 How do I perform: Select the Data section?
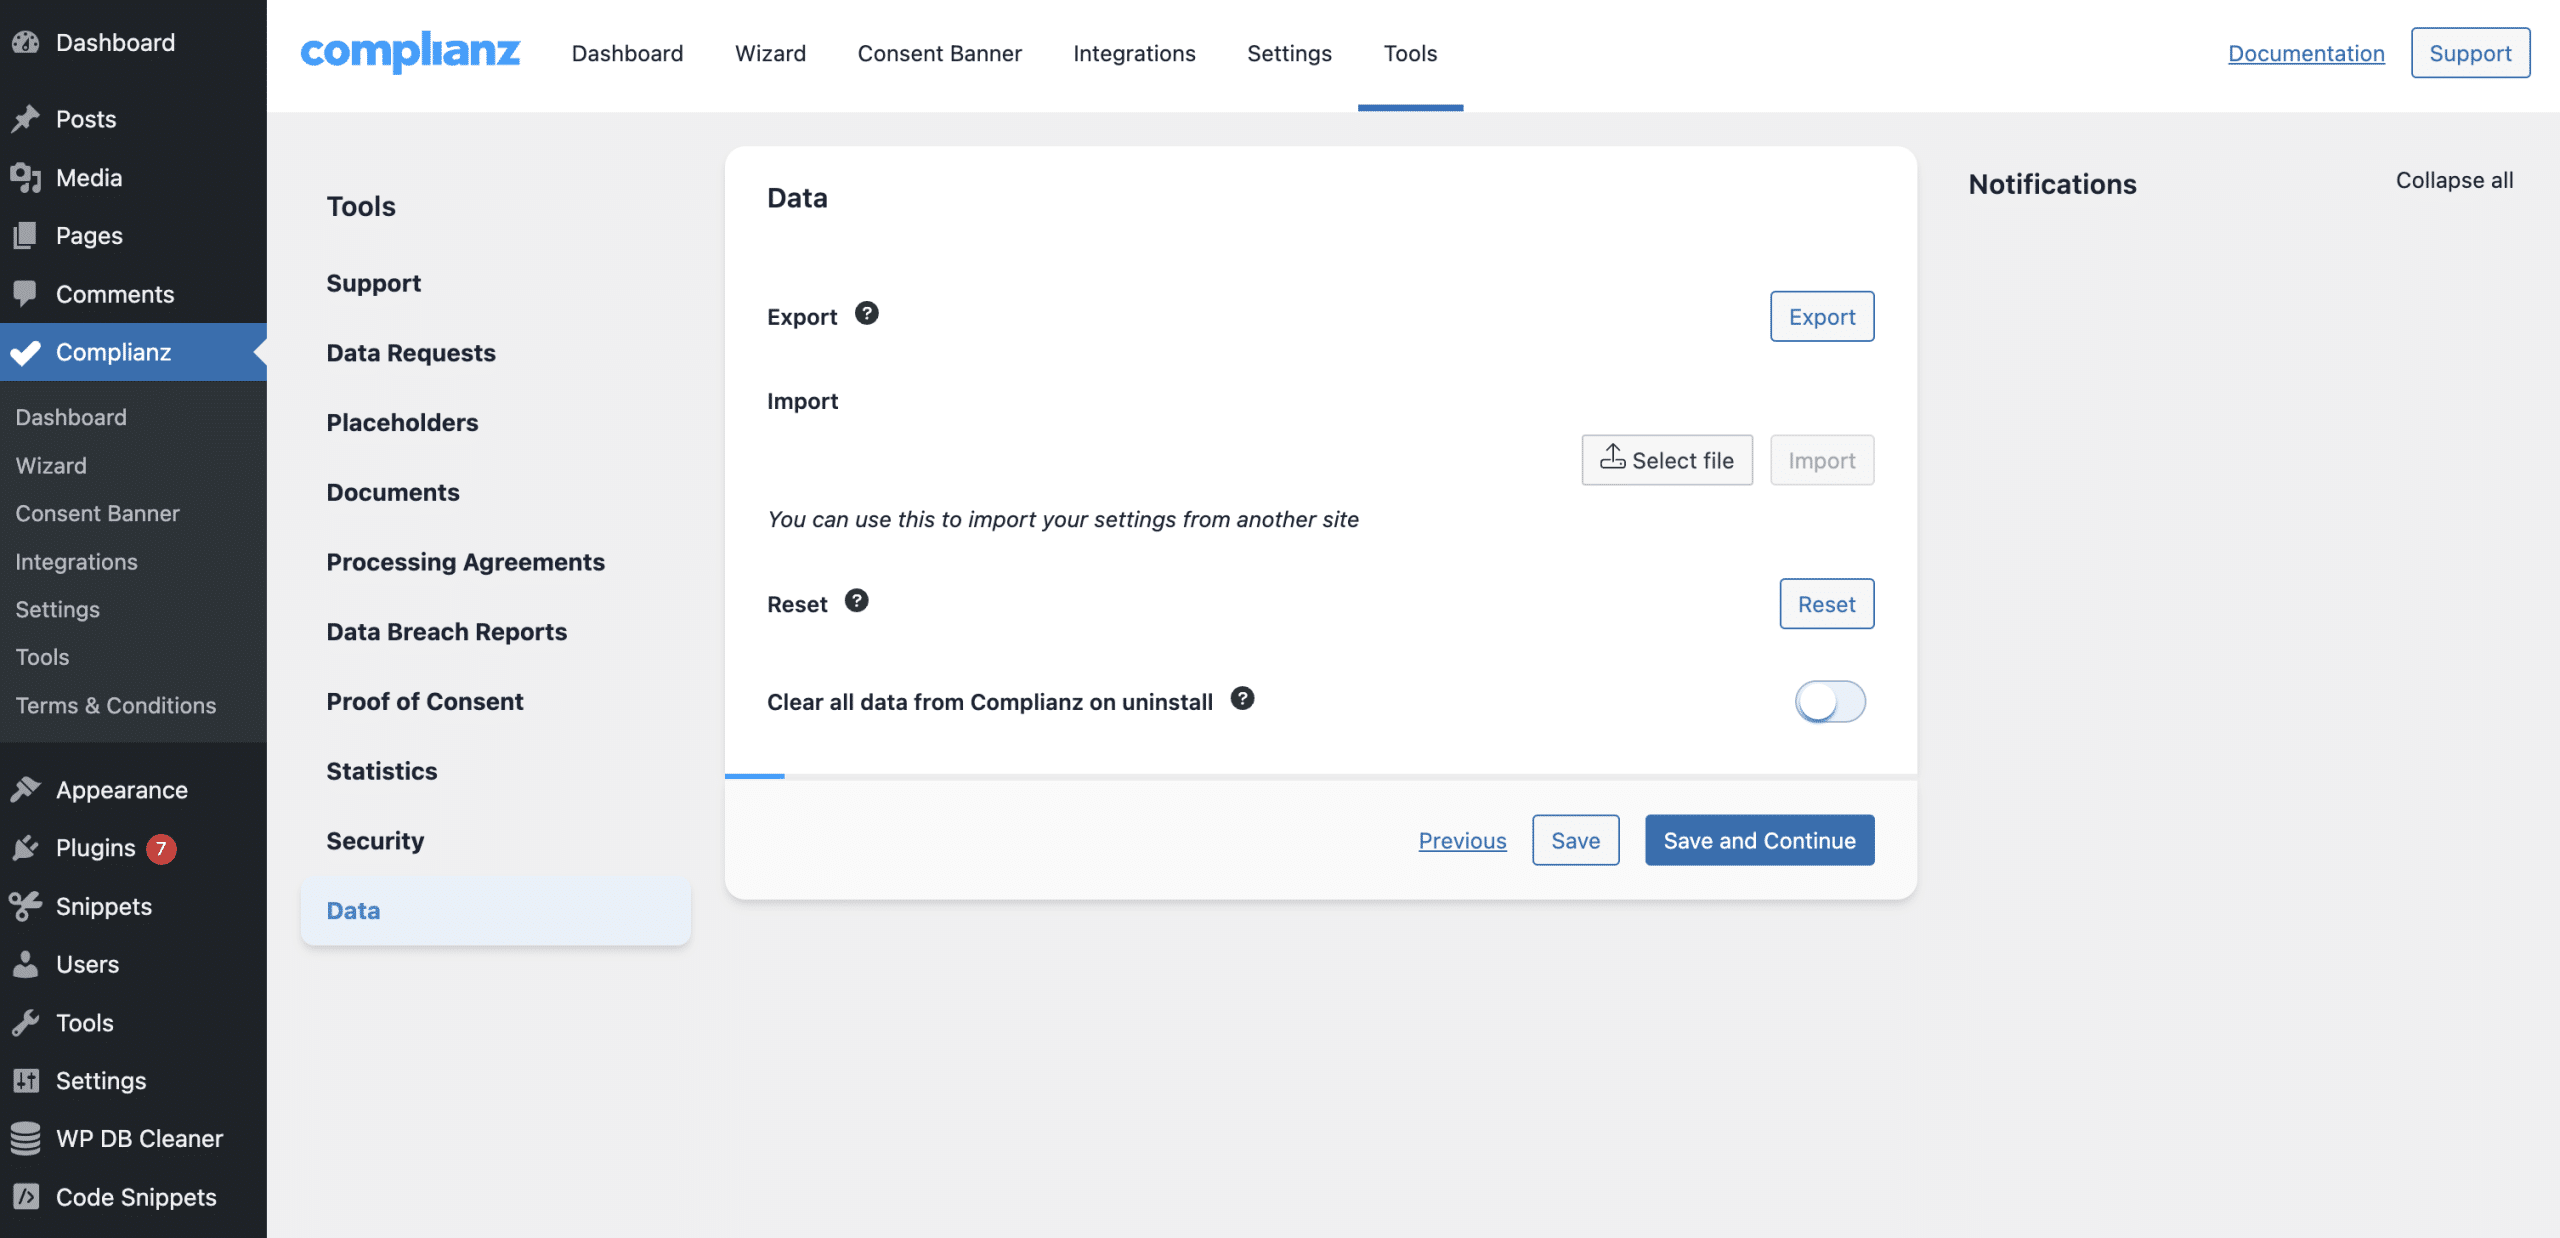point(495,911)
